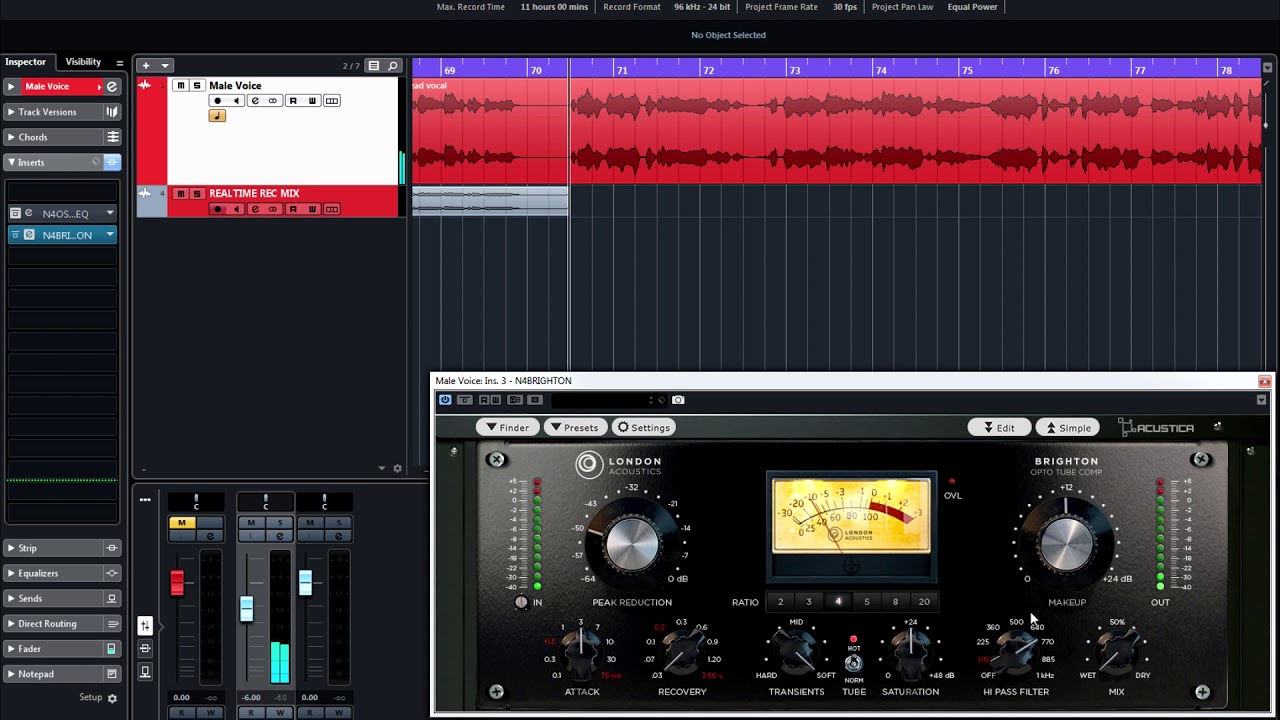Screen dimensions: 1280x720
Task: Click the Attack knob
Action: tap(581, 651)
